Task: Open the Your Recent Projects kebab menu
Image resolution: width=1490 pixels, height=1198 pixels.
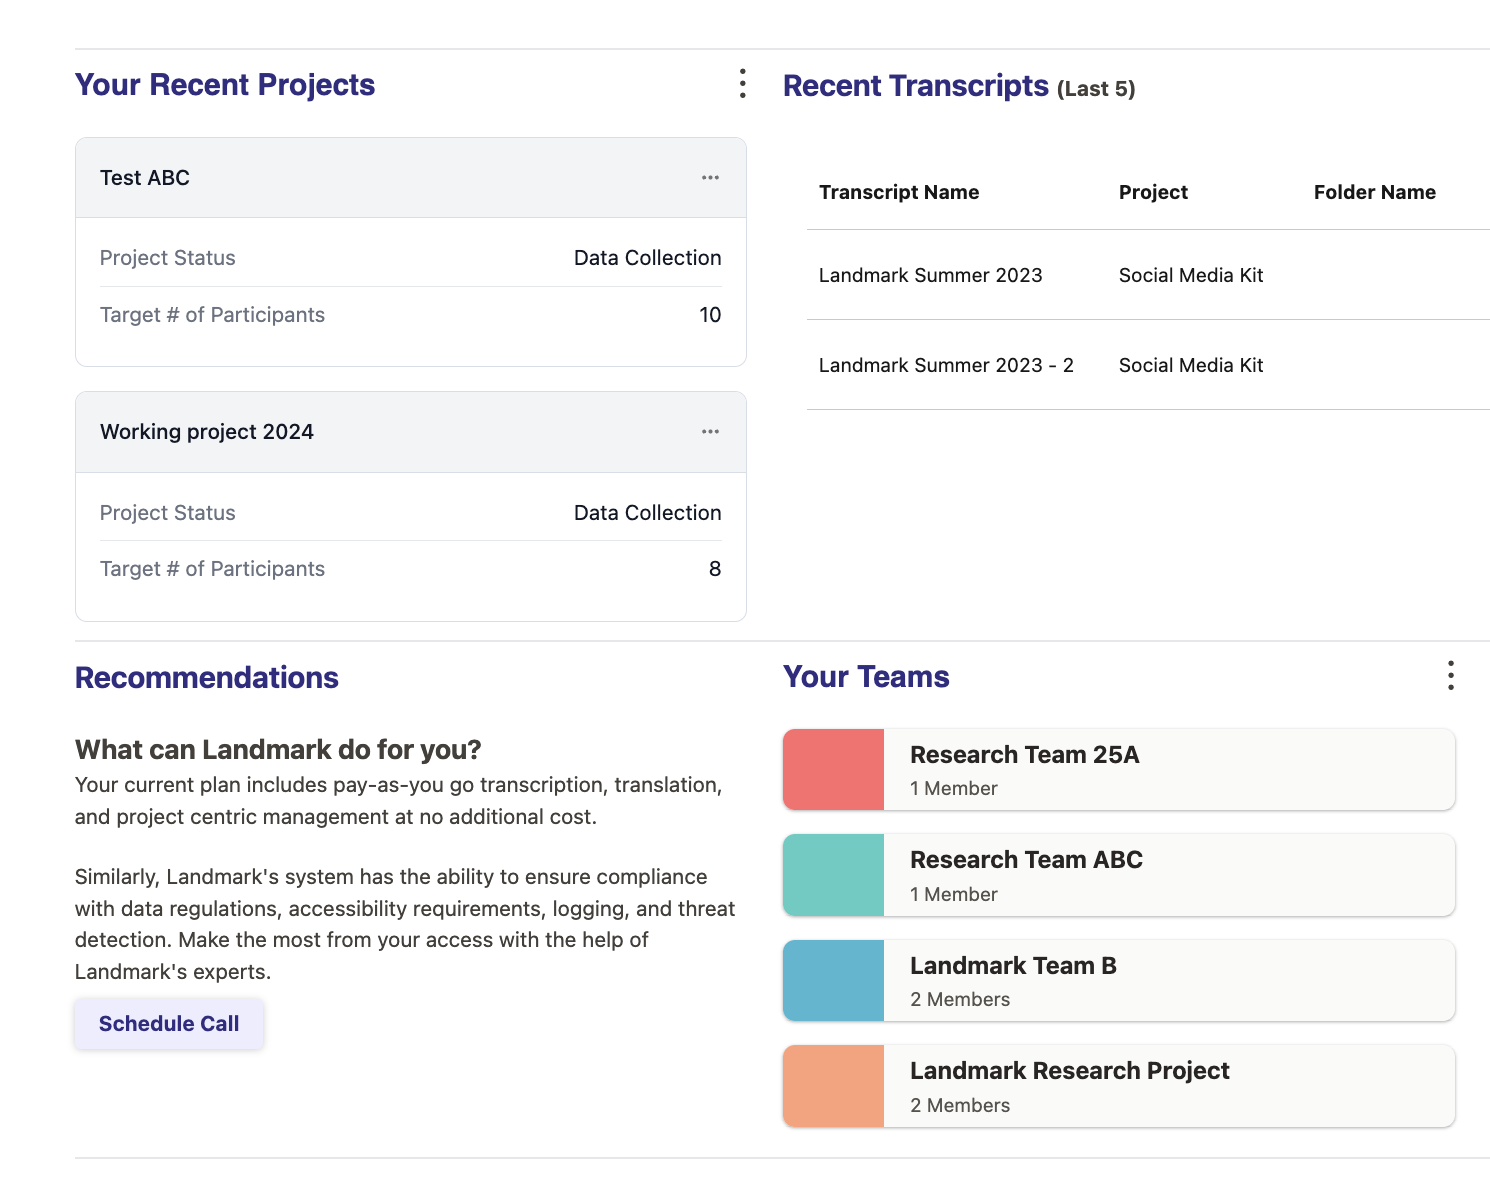Action: coord(742,84)
